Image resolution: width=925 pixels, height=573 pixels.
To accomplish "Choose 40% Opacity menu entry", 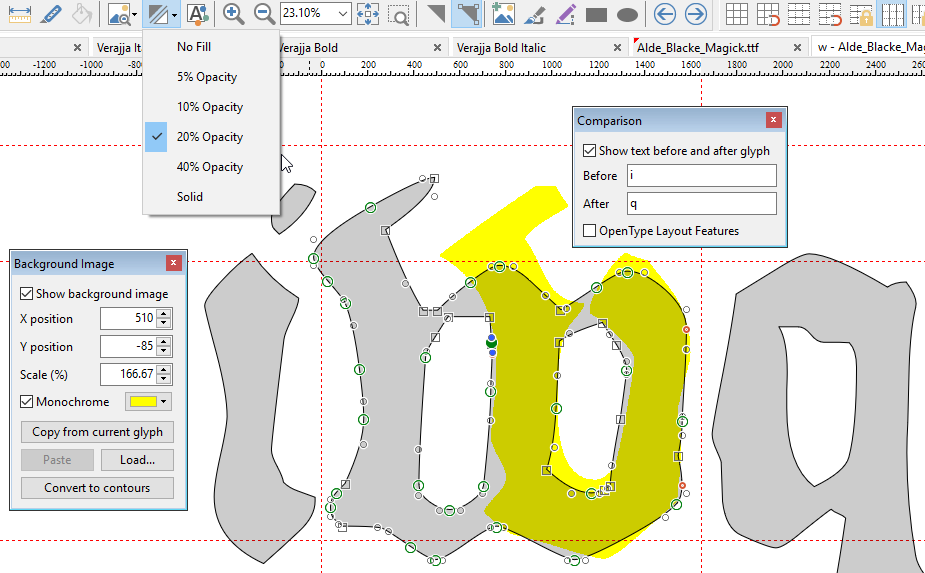I will pyautogui.click(x=211, y=167).
